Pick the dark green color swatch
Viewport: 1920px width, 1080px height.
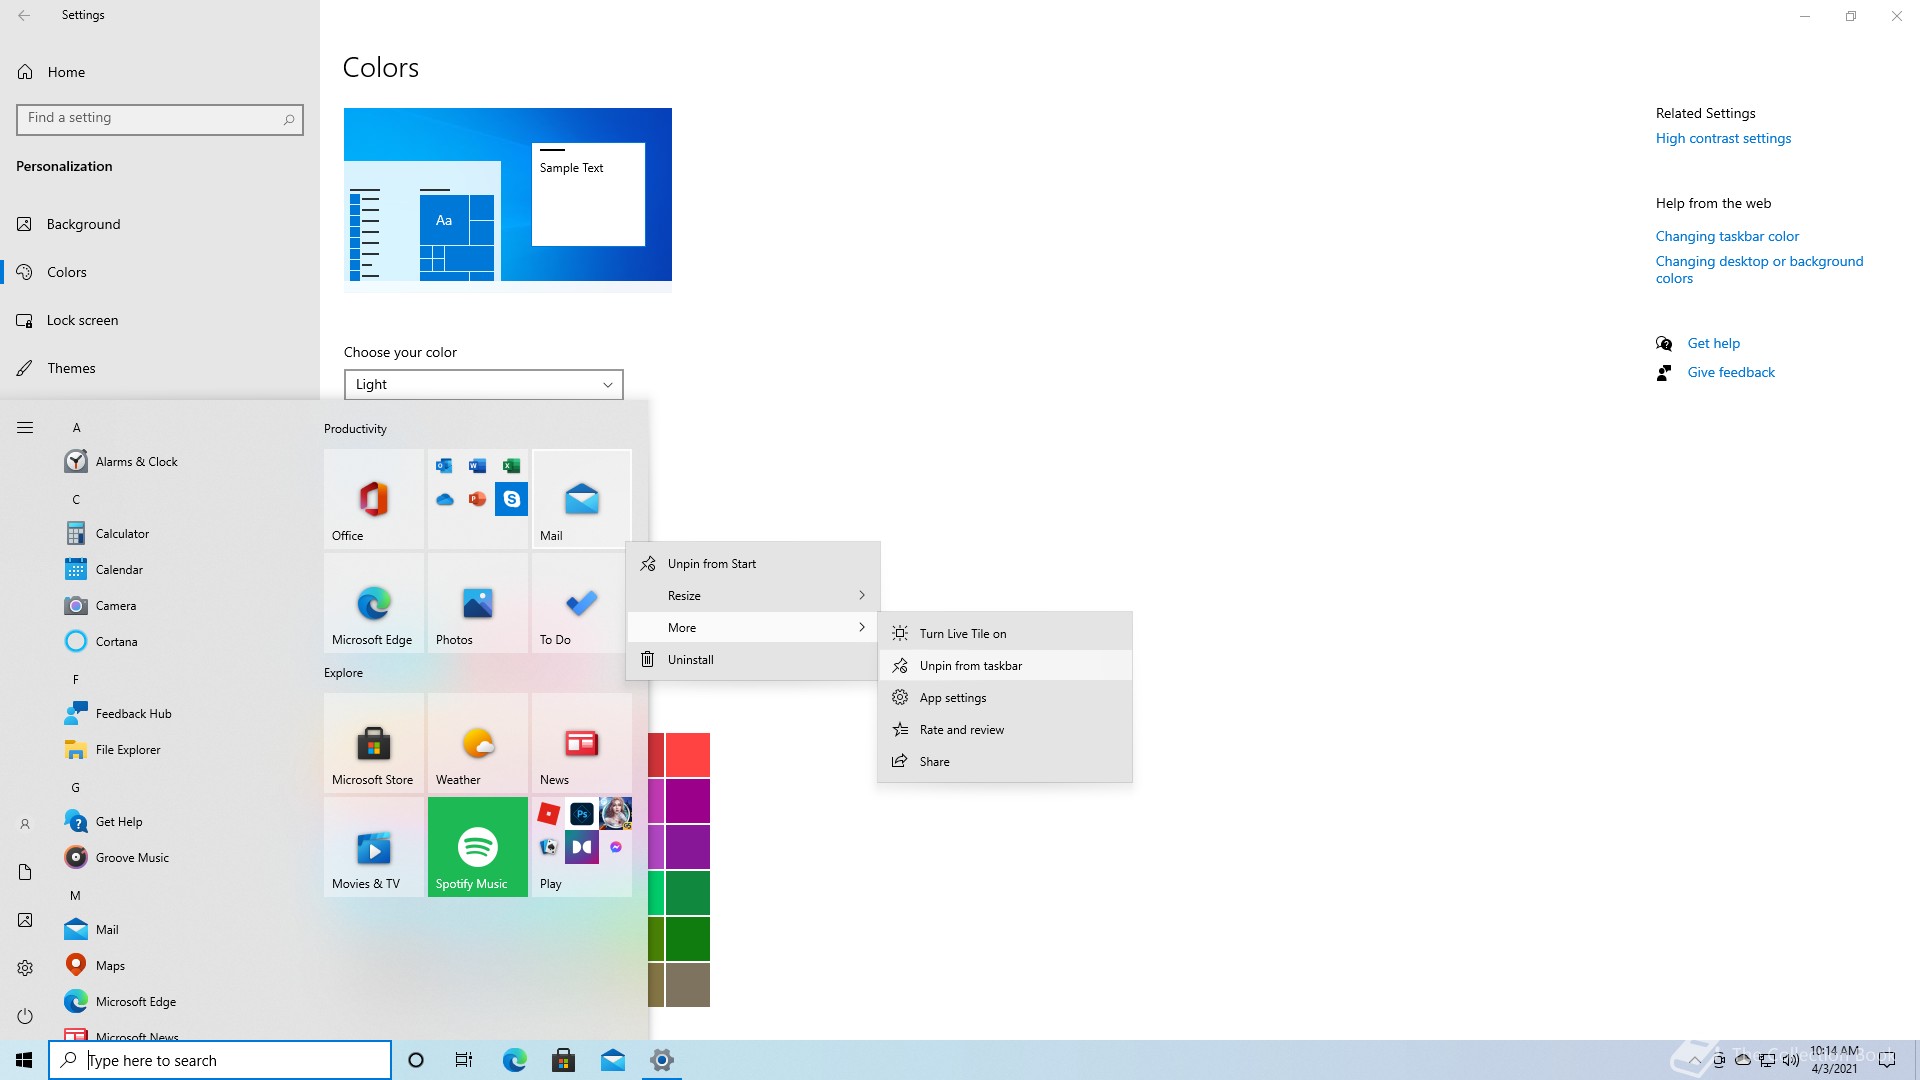(688, 939)
